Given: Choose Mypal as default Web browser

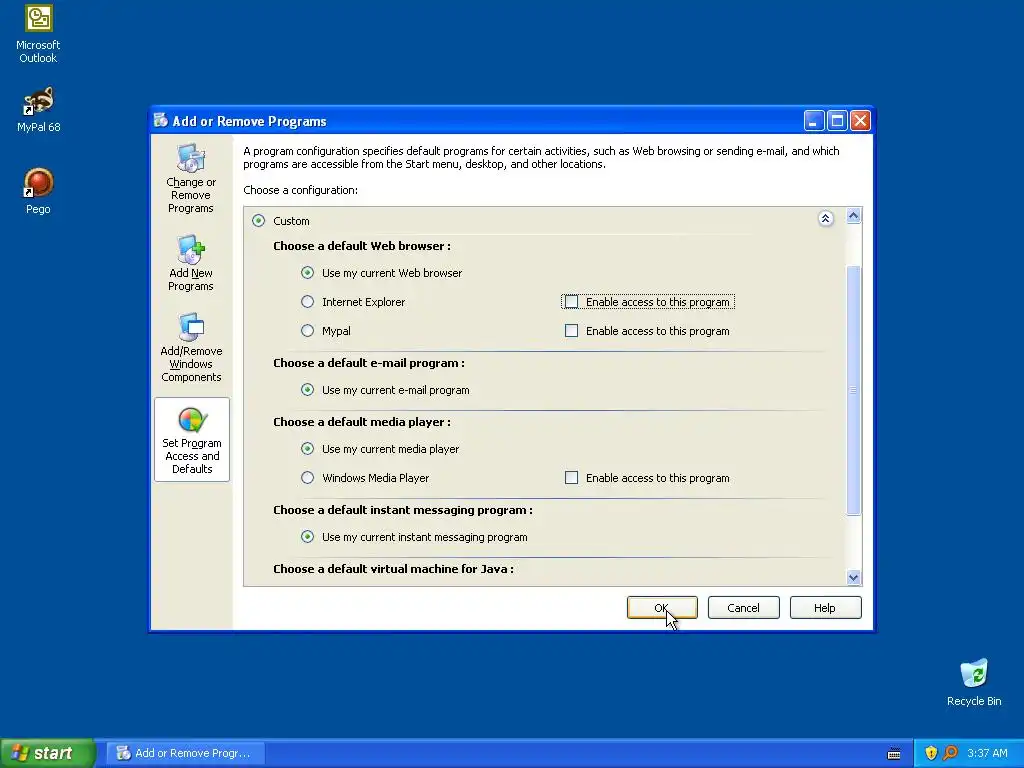Looking at the screenshot, I should point(308,331).
